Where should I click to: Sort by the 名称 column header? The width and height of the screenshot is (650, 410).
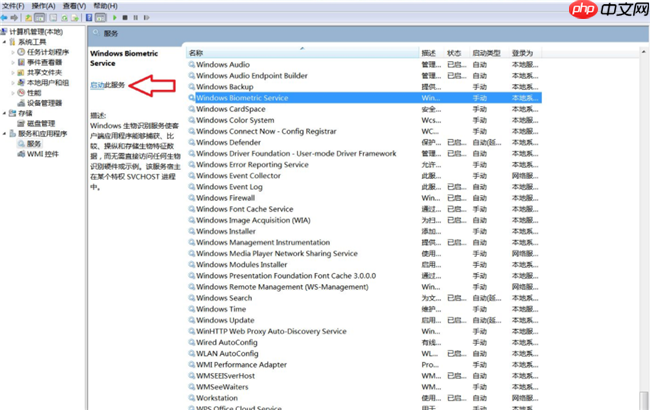coord(303,53)
